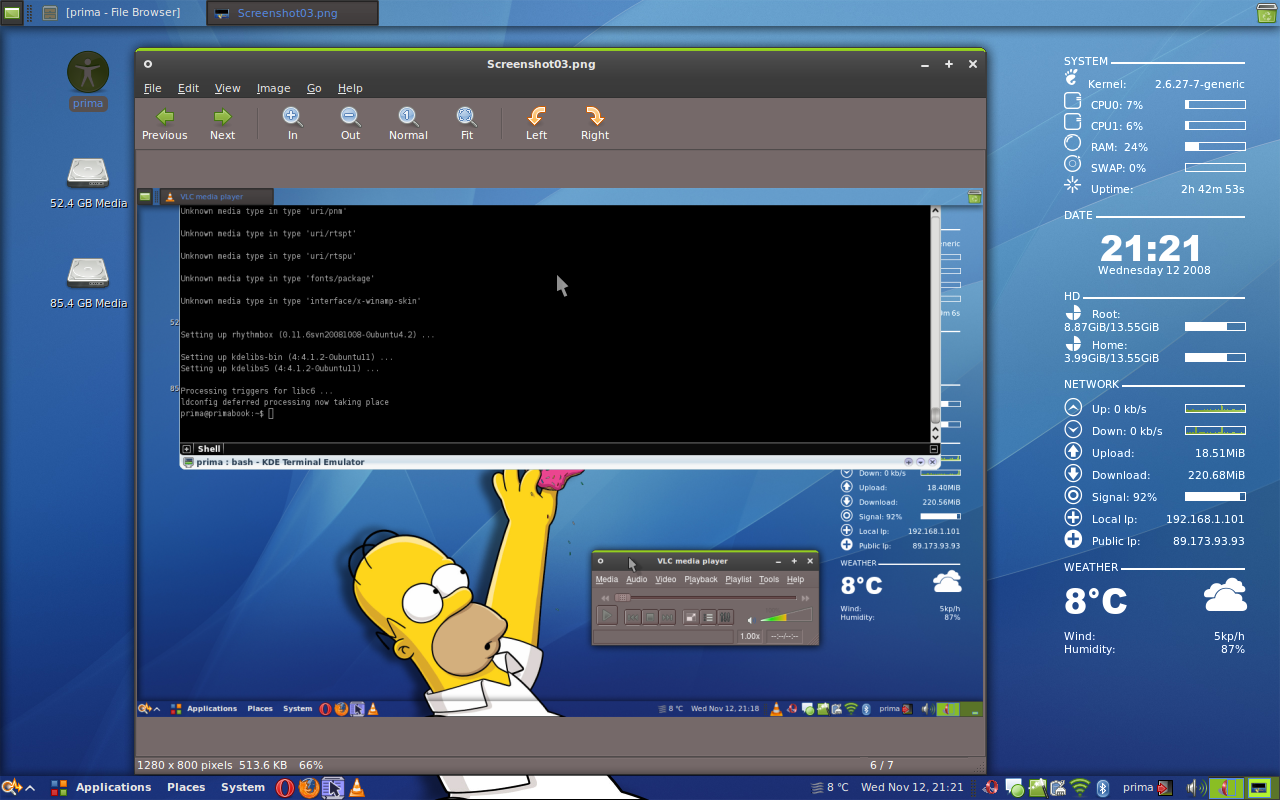Open the View menu
1280x800 pixels.
coord(227,88)
